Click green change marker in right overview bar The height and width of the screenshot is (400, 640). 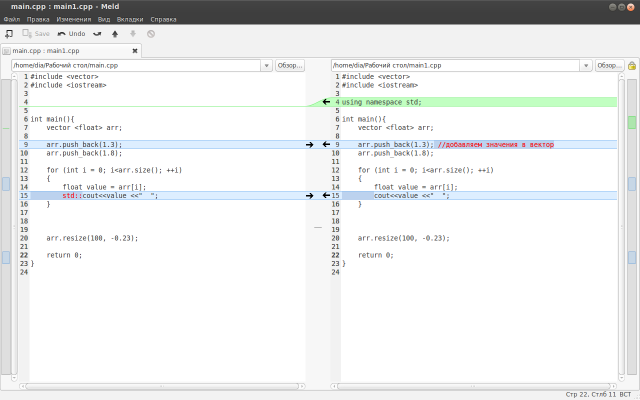(632, 122)
